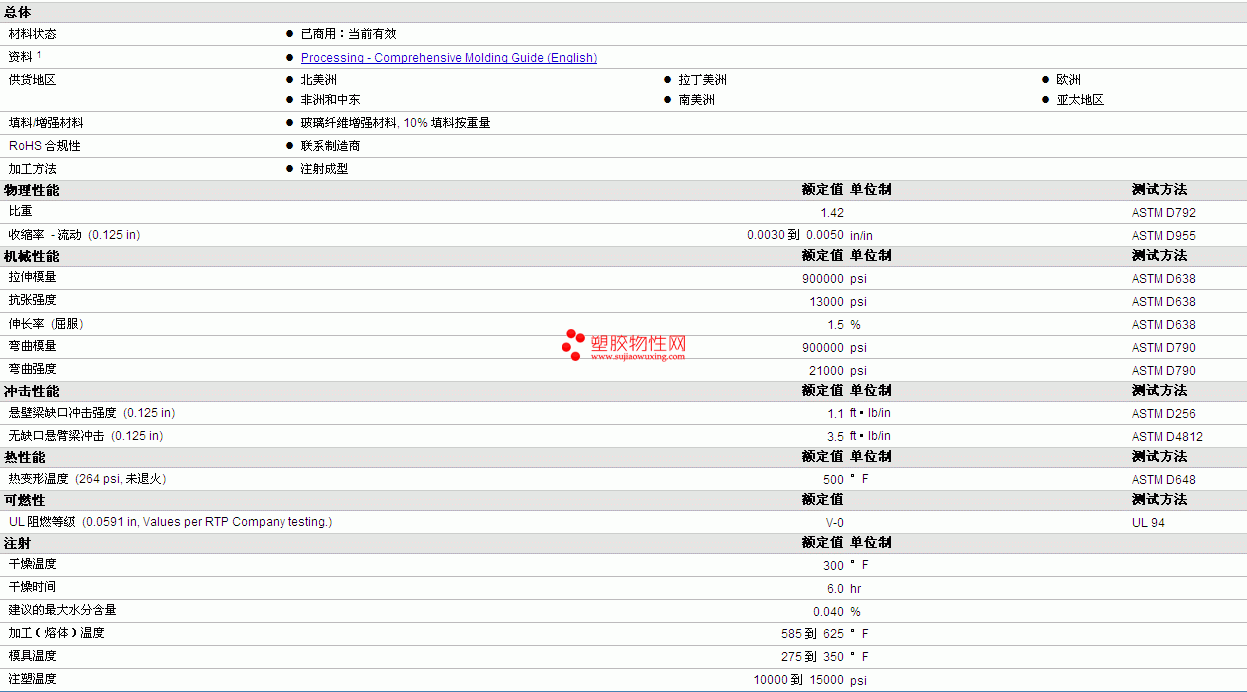Click the 加工(熔体)温度 row label
Viewport: 1247px width, 692px height.
click(57, 633)
